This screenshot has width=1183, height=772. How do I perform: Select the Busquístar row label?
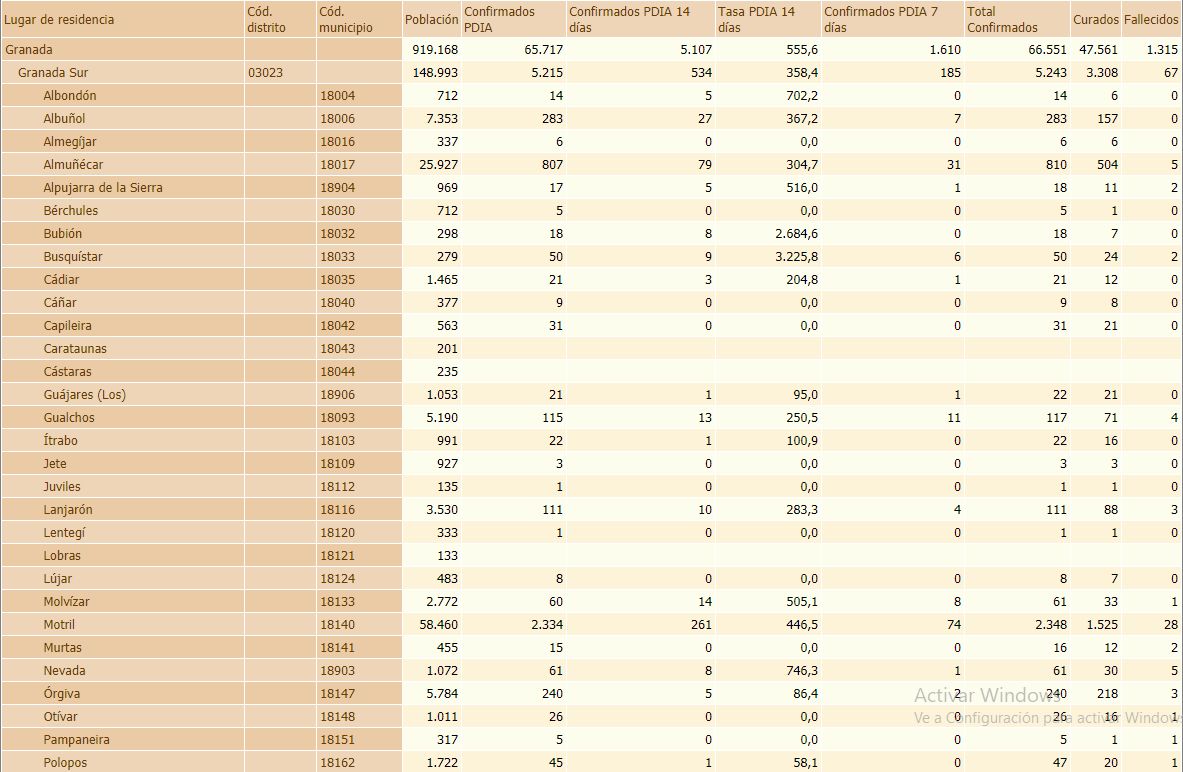click(x=72, y=257)
